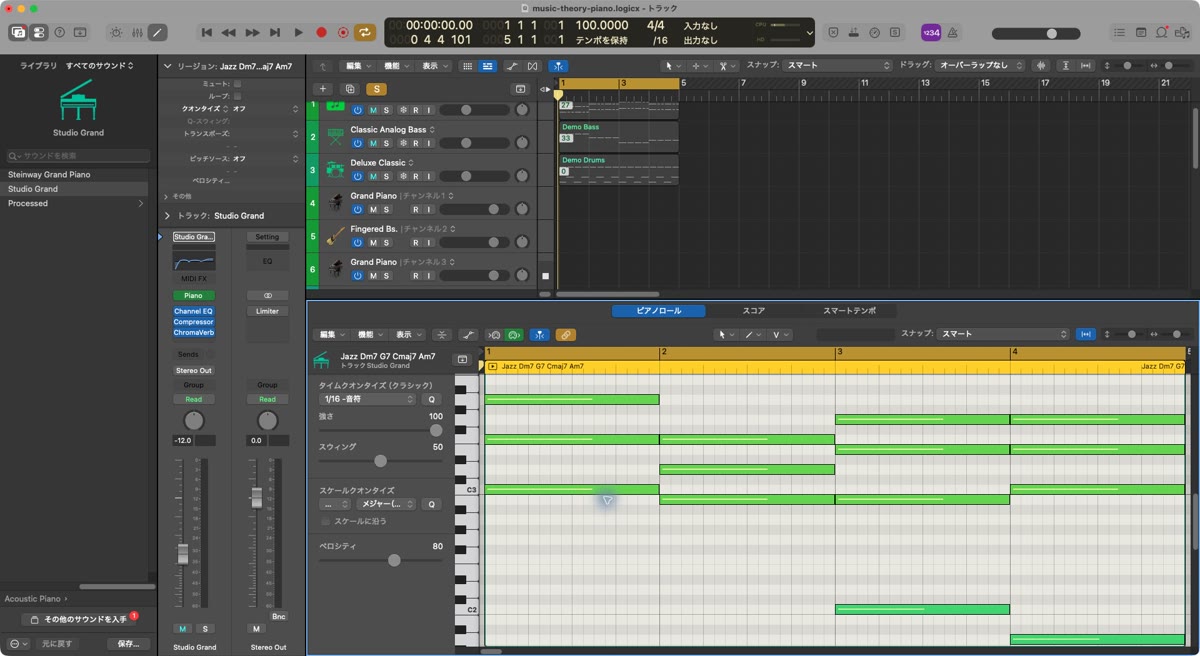Show automation curve icon in tracks toolbar
The image size is (1200, 656).
point(512,66)
